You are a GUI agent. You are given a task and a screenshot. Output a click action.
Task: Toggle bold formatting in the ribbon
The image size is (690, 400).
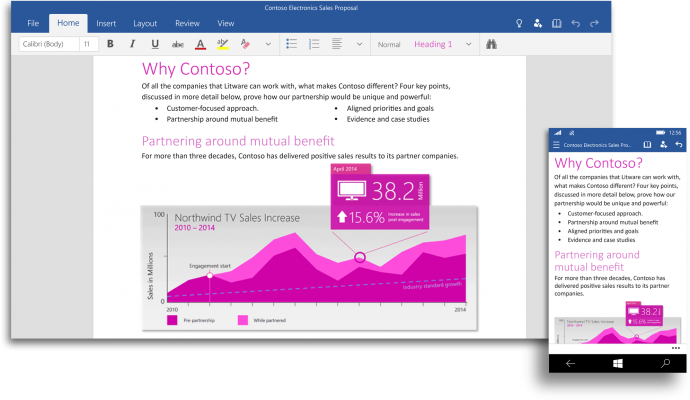tap(110, 44)
